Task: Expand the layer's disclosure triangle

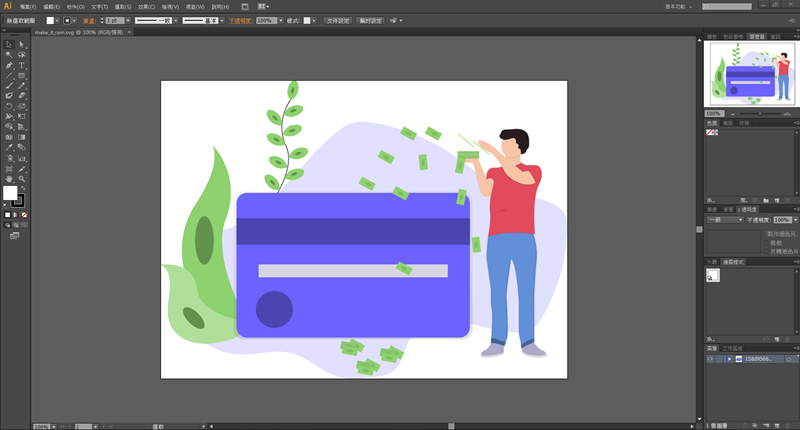Action: click(729, 358)
